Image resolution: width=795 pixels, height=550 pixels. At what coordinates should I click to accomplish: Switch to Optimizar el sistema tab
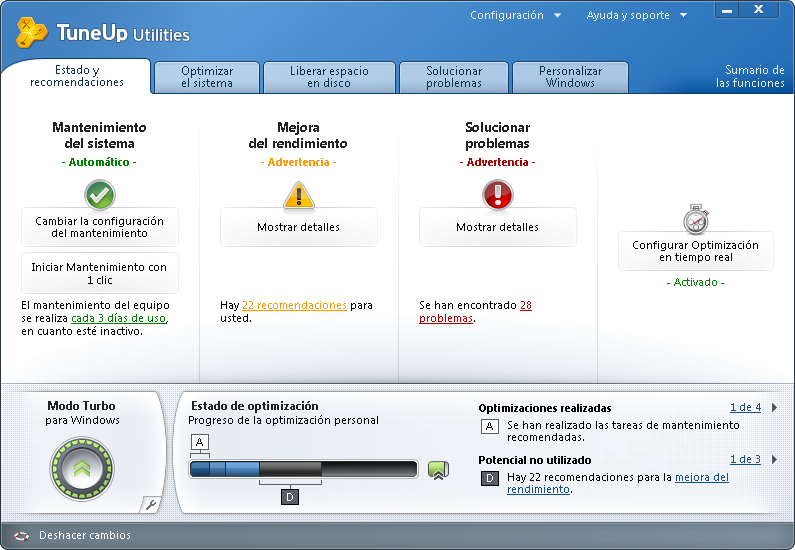[x=207, y=78]
